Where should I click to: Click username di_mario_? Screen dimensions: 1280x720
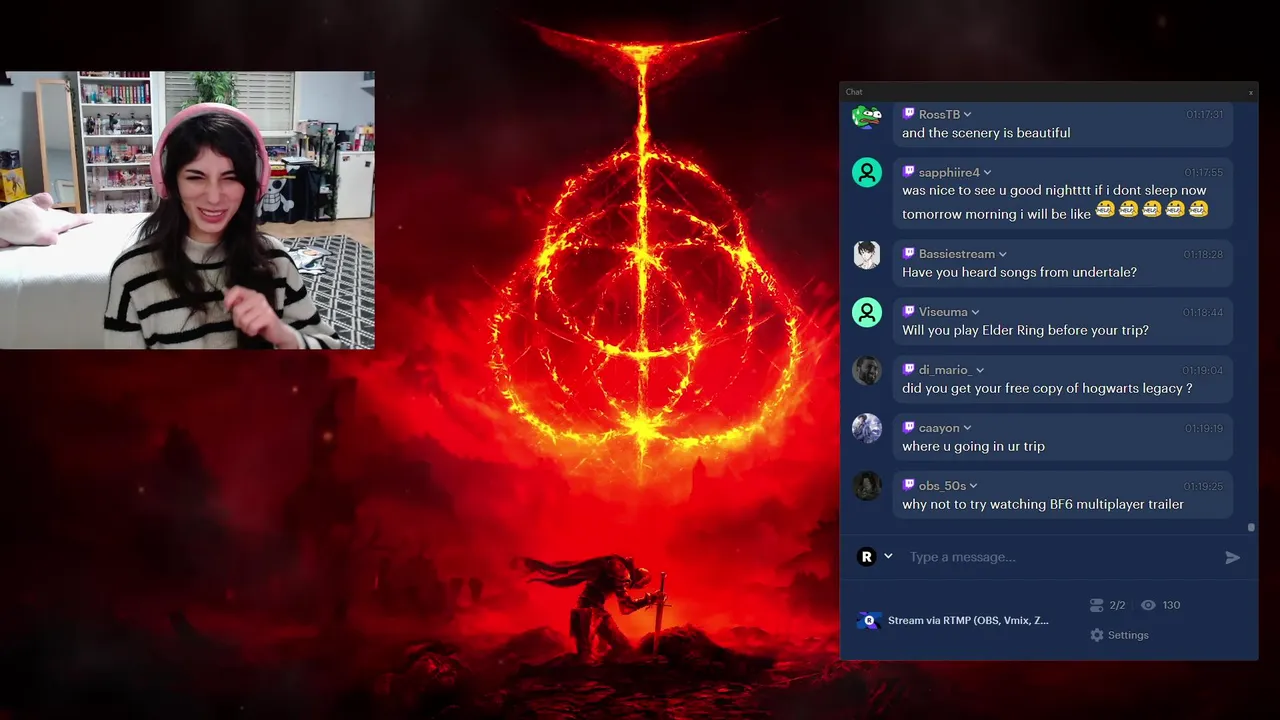click(945, 370)
